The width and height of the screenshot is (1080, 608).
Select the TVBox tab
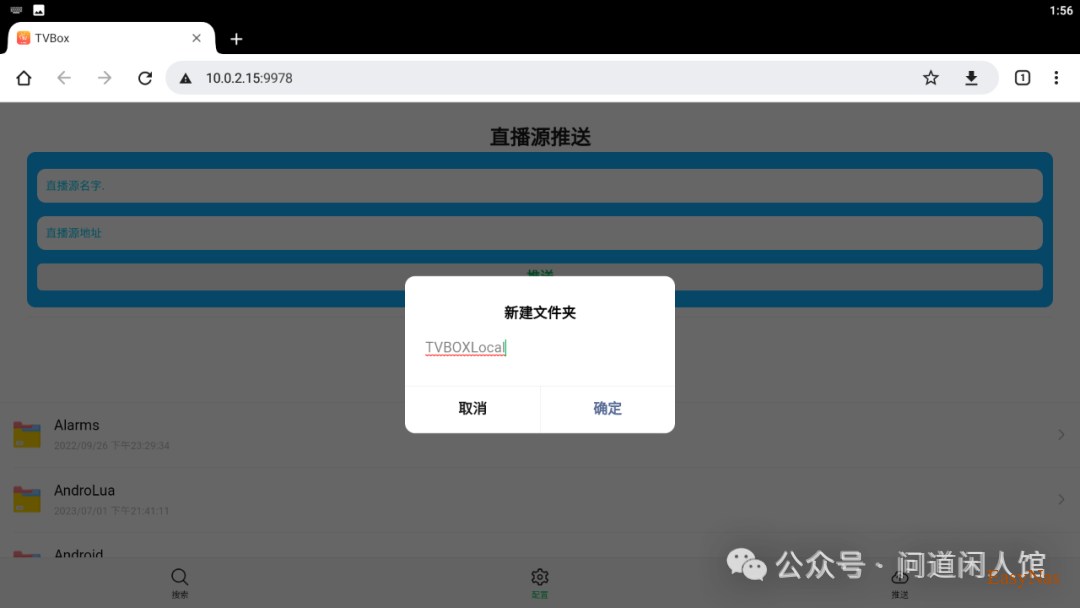[x=112, y=38]
